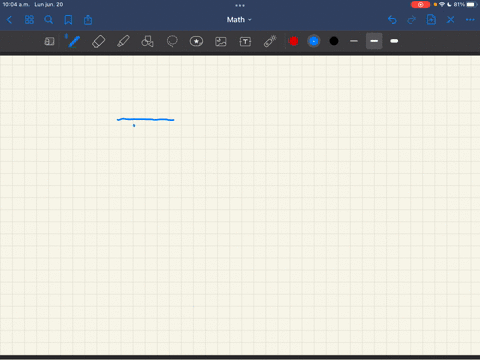Bookmark the current page
Screen dimensions: 480x360
coord(68,20)
